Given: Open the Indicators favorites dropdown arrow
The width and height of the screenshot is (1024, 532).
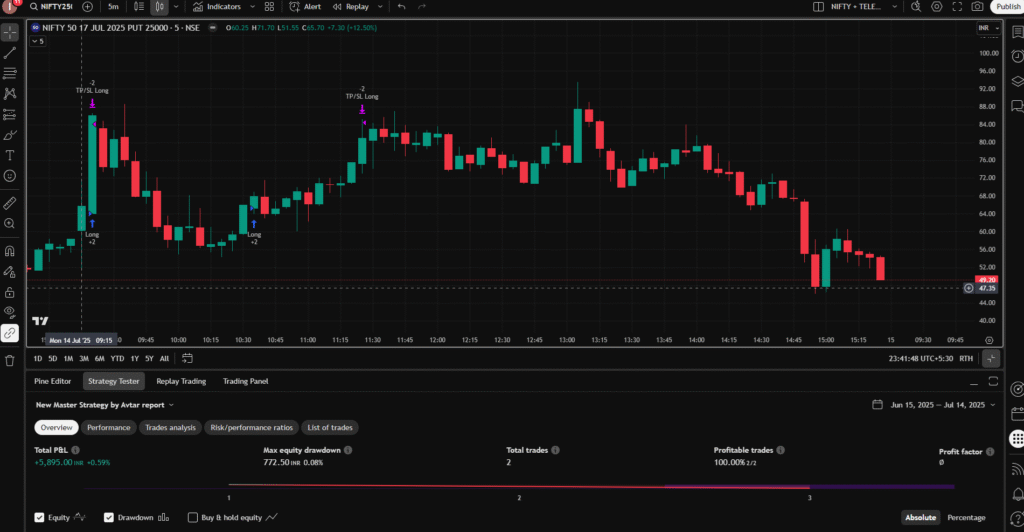Looking at the screenshot, I should coord(253,7).
